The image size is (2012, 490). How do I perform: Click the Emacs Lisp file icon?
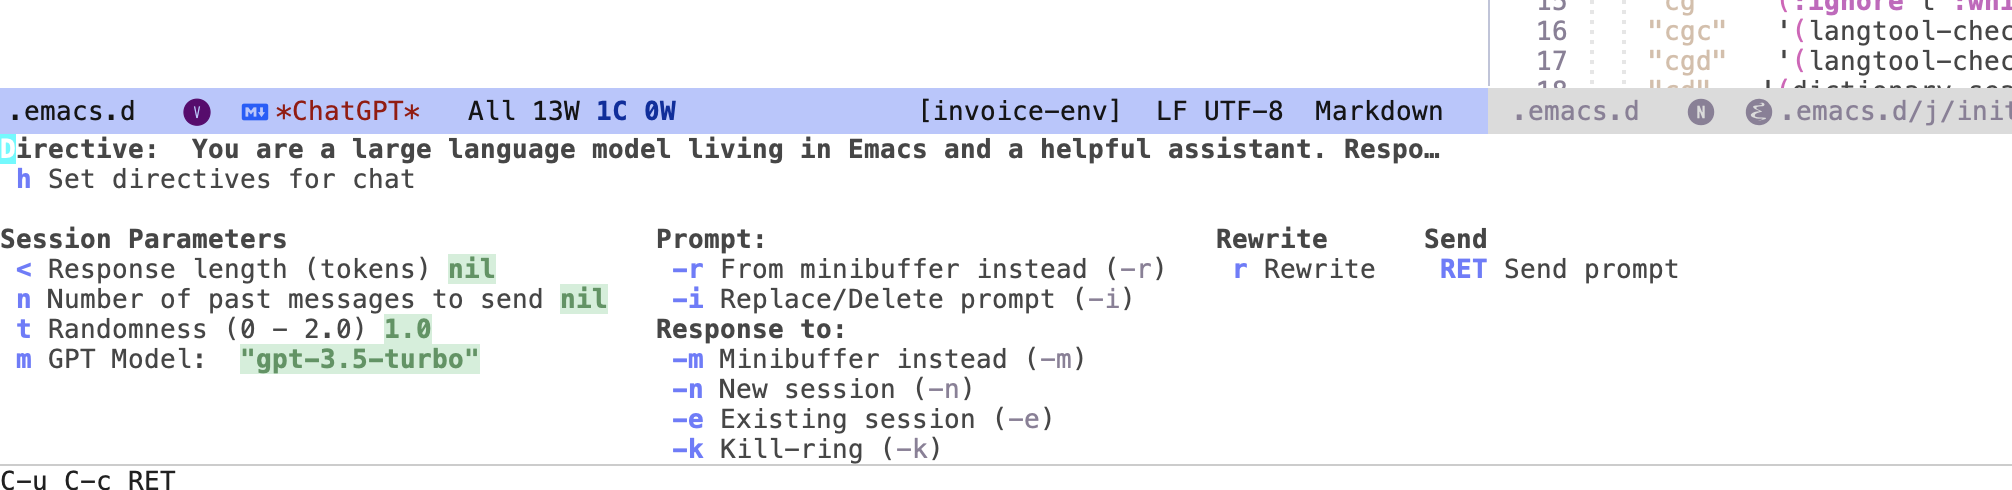click(1758, 112)
